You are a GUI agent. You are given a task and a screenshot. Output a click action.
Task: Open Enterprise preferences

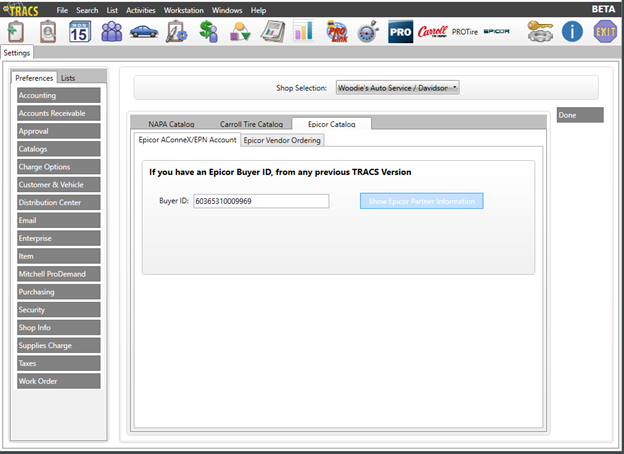click(x=58, y=238)
